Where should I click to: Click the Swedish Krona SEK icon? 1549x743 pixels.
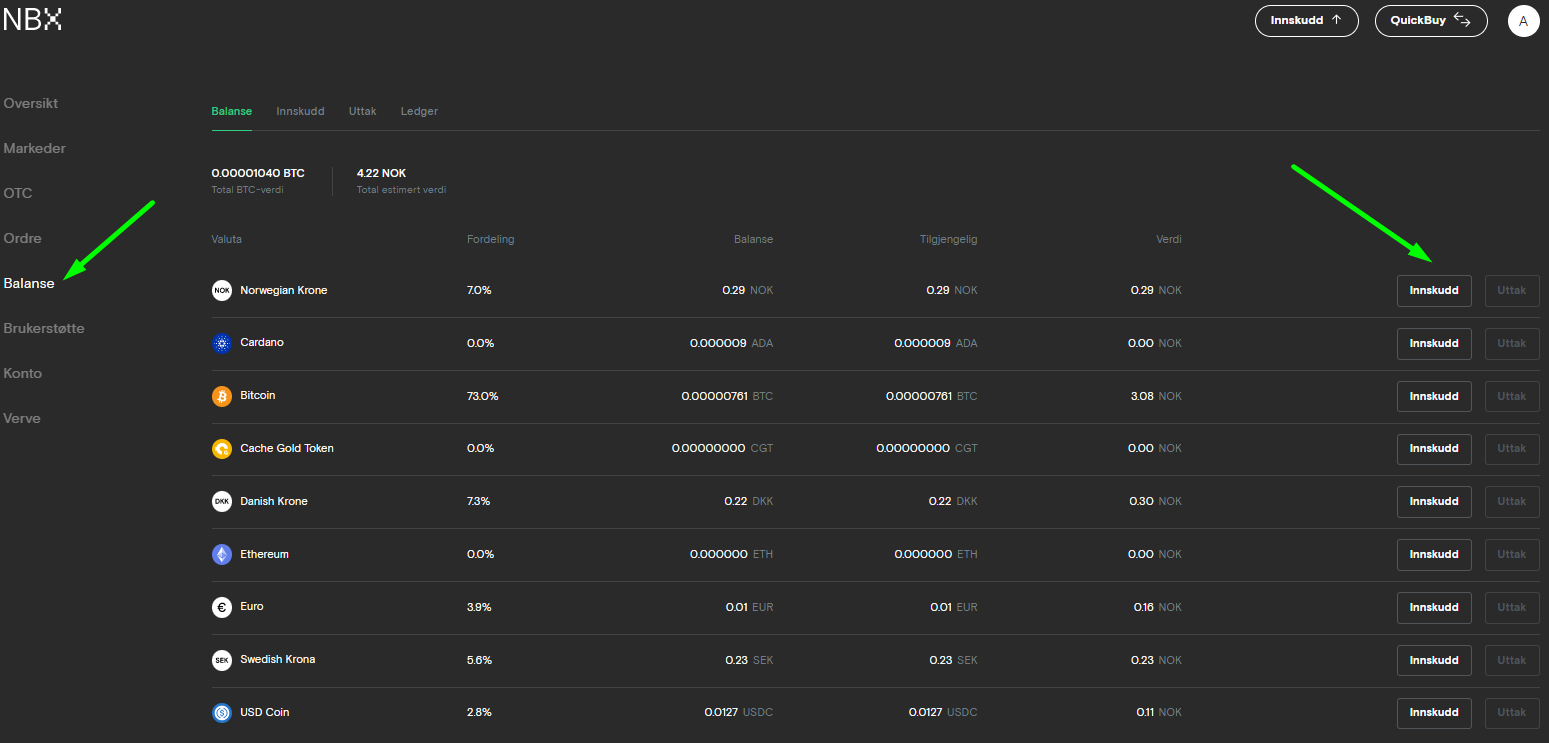click(222, 660)
